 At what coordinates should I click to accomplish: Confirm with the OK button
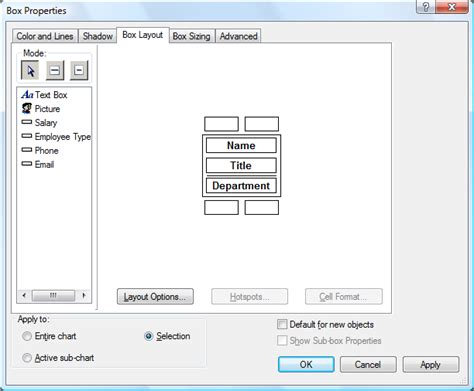pos(306,364)
